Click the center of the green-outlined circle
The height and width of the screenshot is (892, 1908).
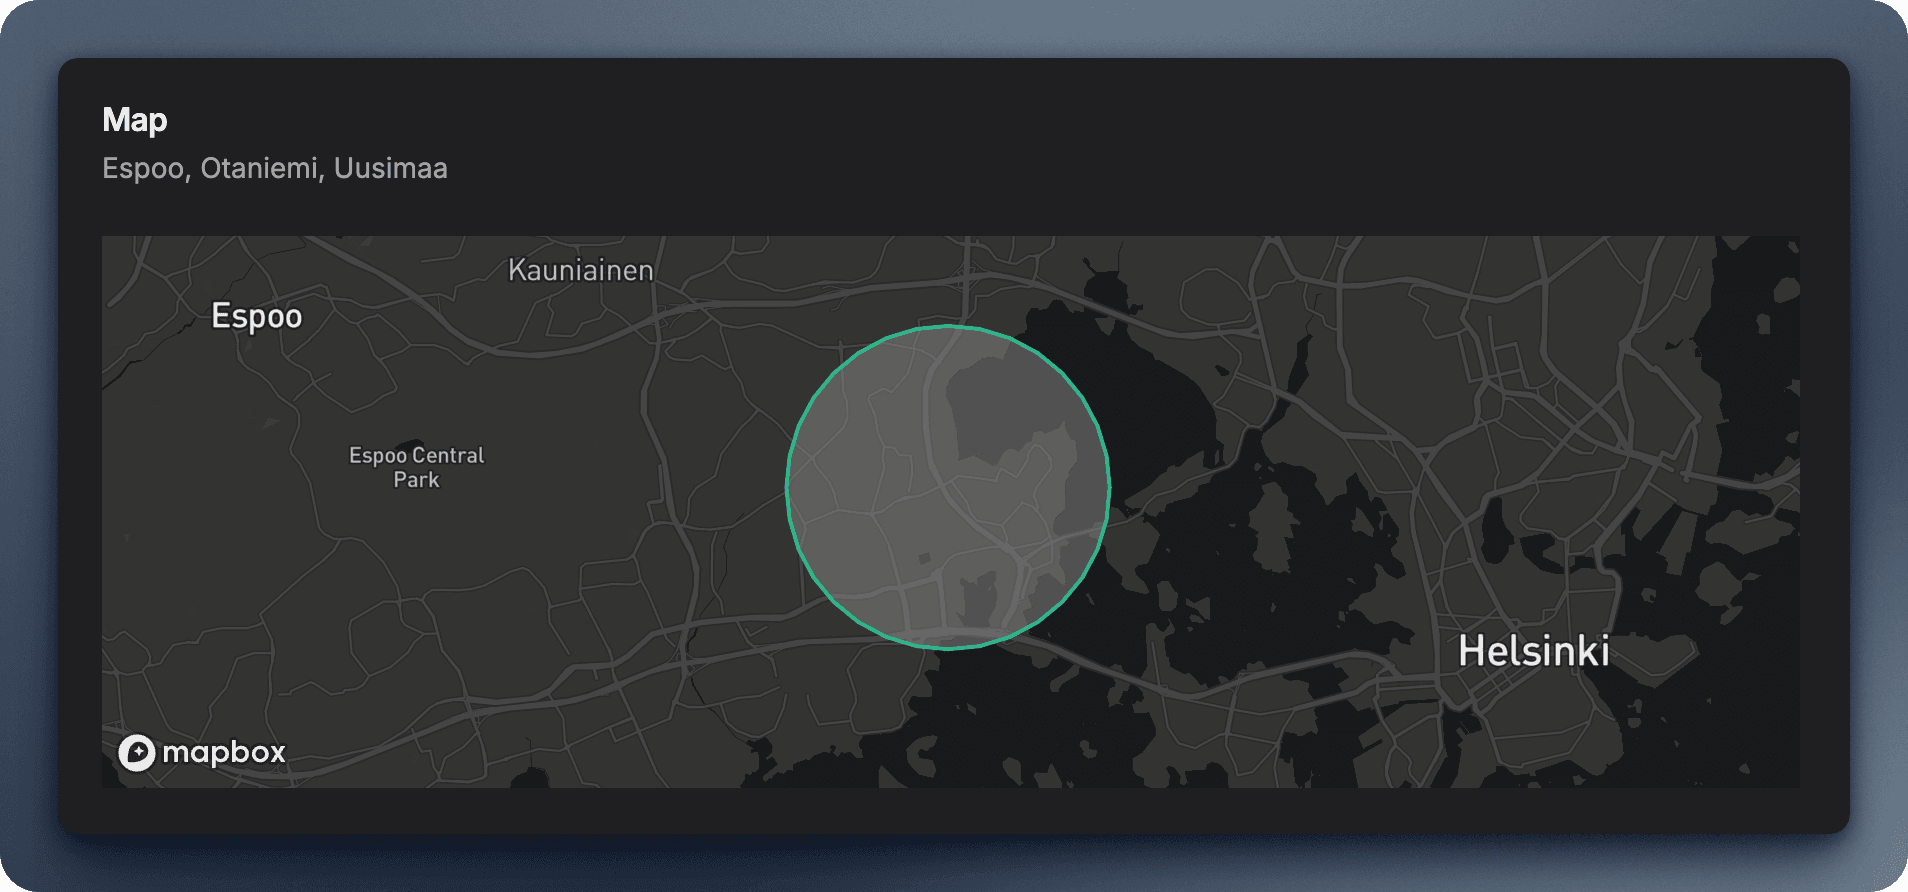pyautogui.click(x=948, y=488)
